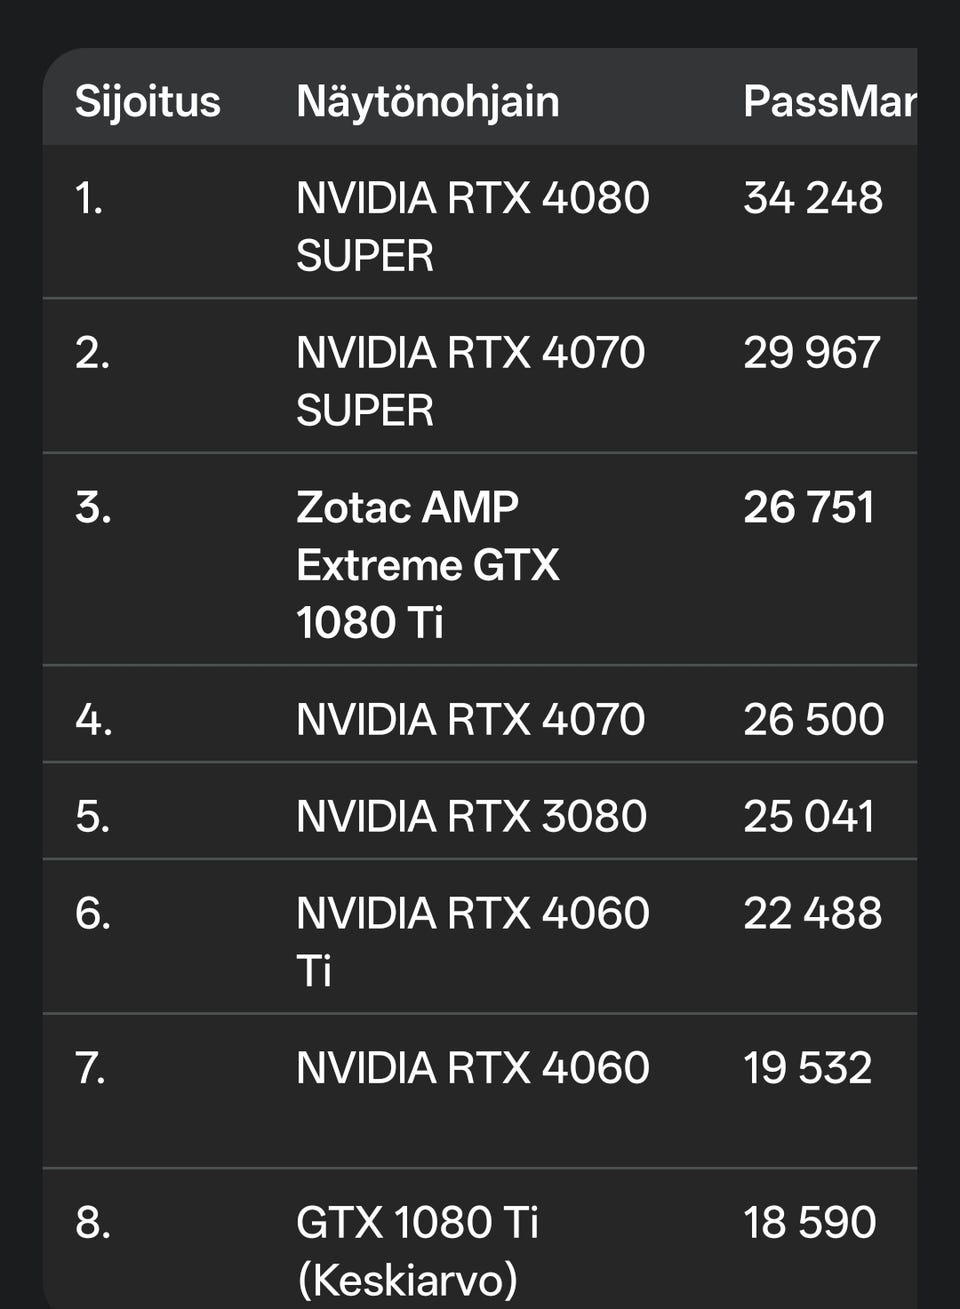Screen dimensions: 960x1309
Task: Click GTX 1080 Ti (Keskiarvo) entry
Action: [x=417, y=1250]
